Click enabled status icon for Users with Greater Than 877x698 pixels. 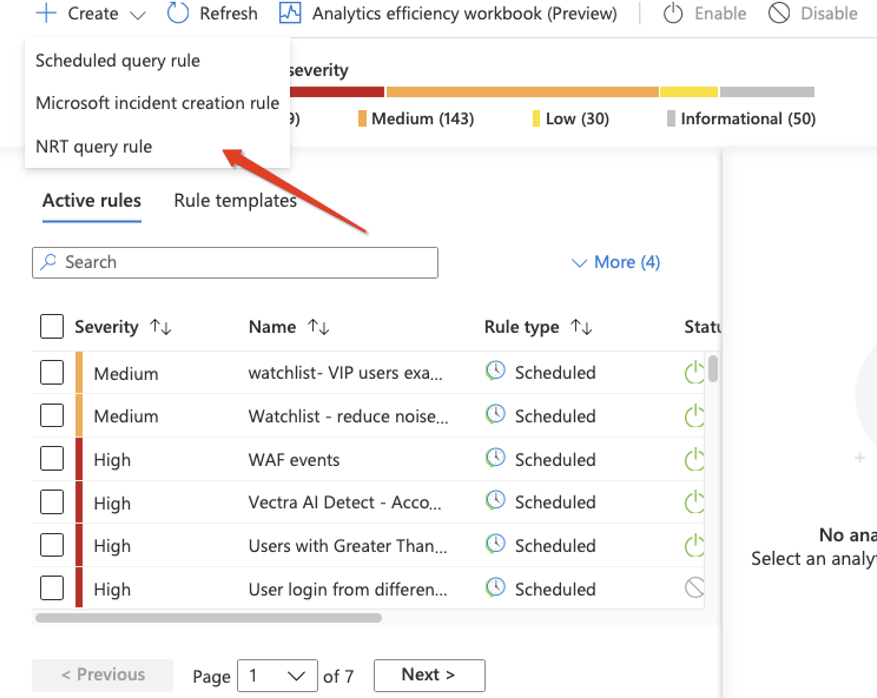(x=694, y=545)
